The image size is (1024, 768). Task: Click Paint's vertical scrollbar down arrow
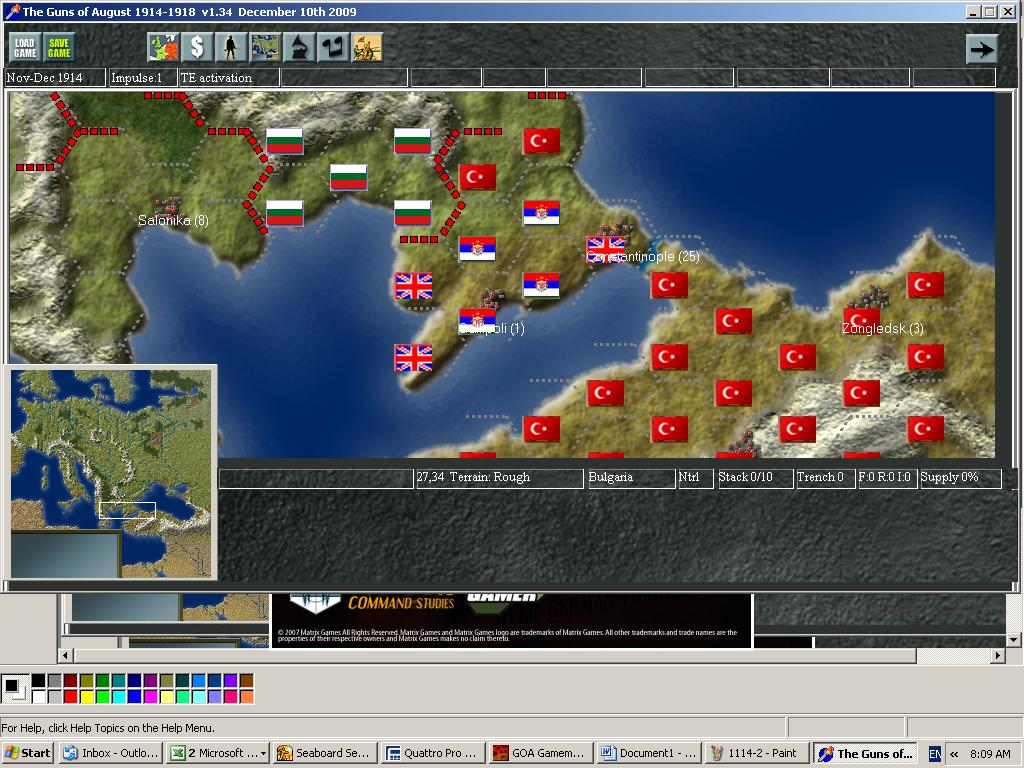(1014, 640)
